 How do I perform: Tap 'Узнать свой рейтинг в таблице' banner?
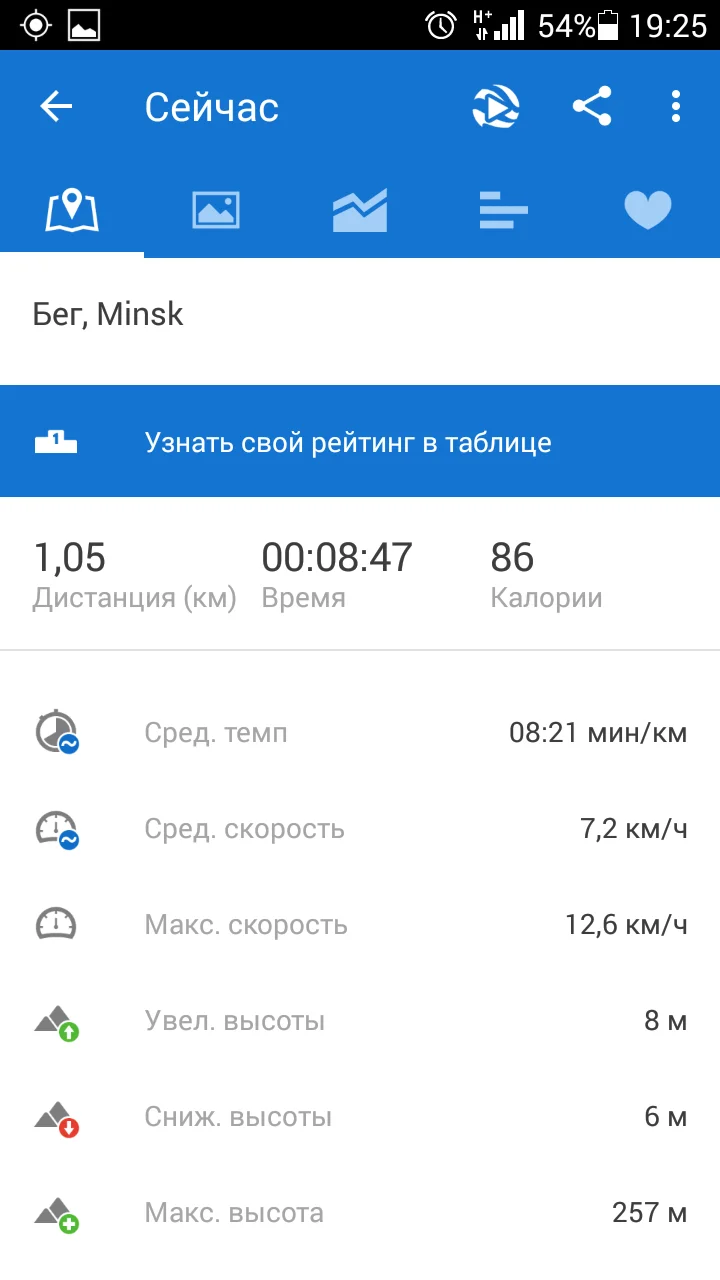348,442
